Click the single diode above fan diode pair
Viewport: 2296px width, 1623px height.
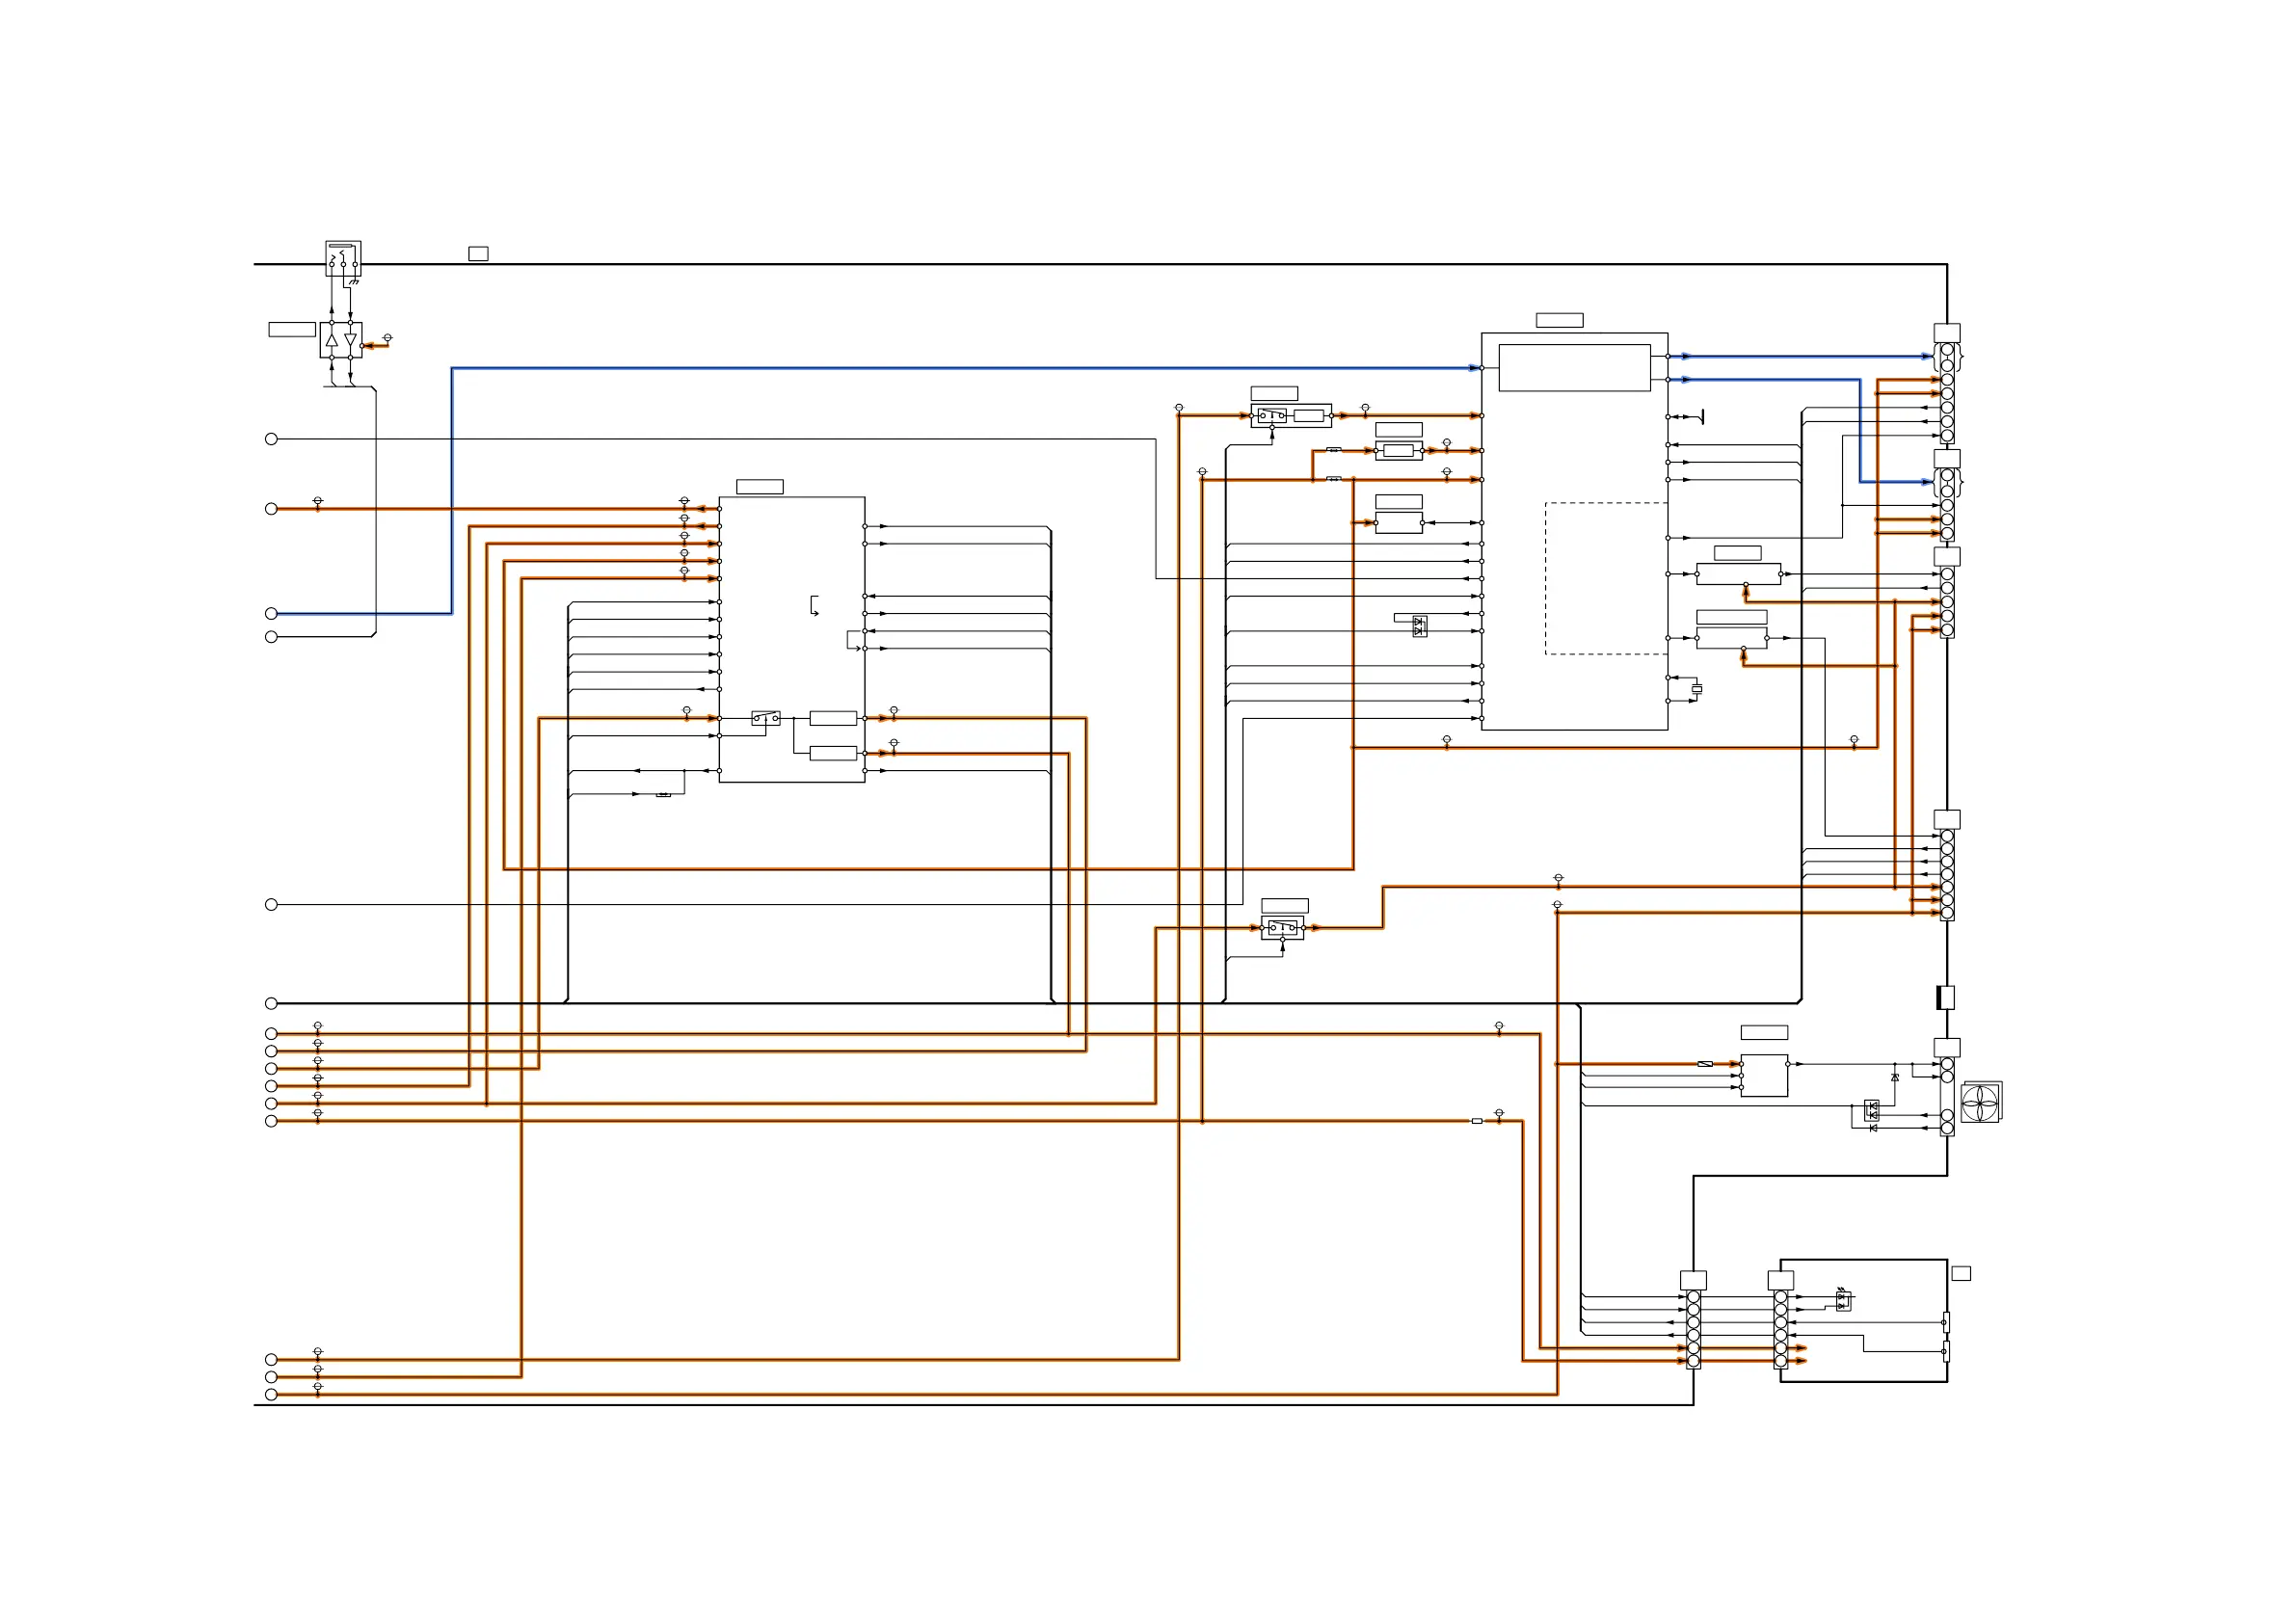[x=1894, y=1077]
